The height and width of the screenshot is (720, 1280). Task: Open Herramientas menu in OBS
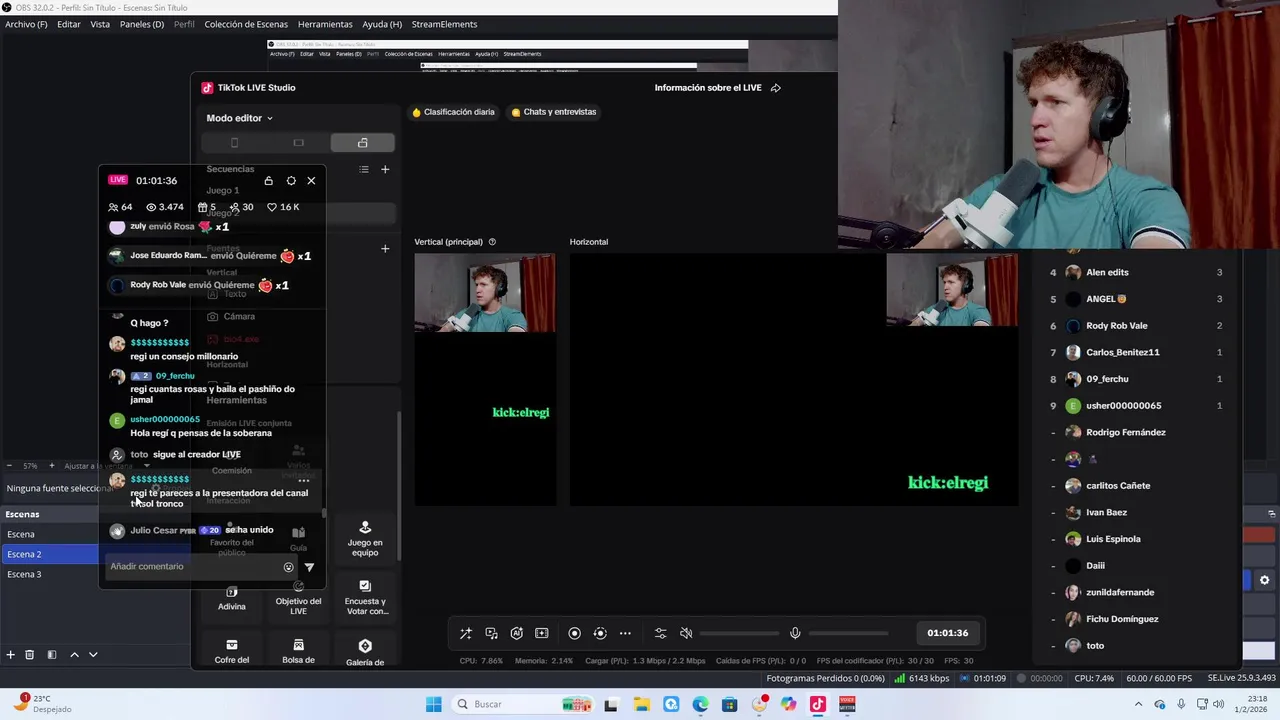(x=325, y=24)
